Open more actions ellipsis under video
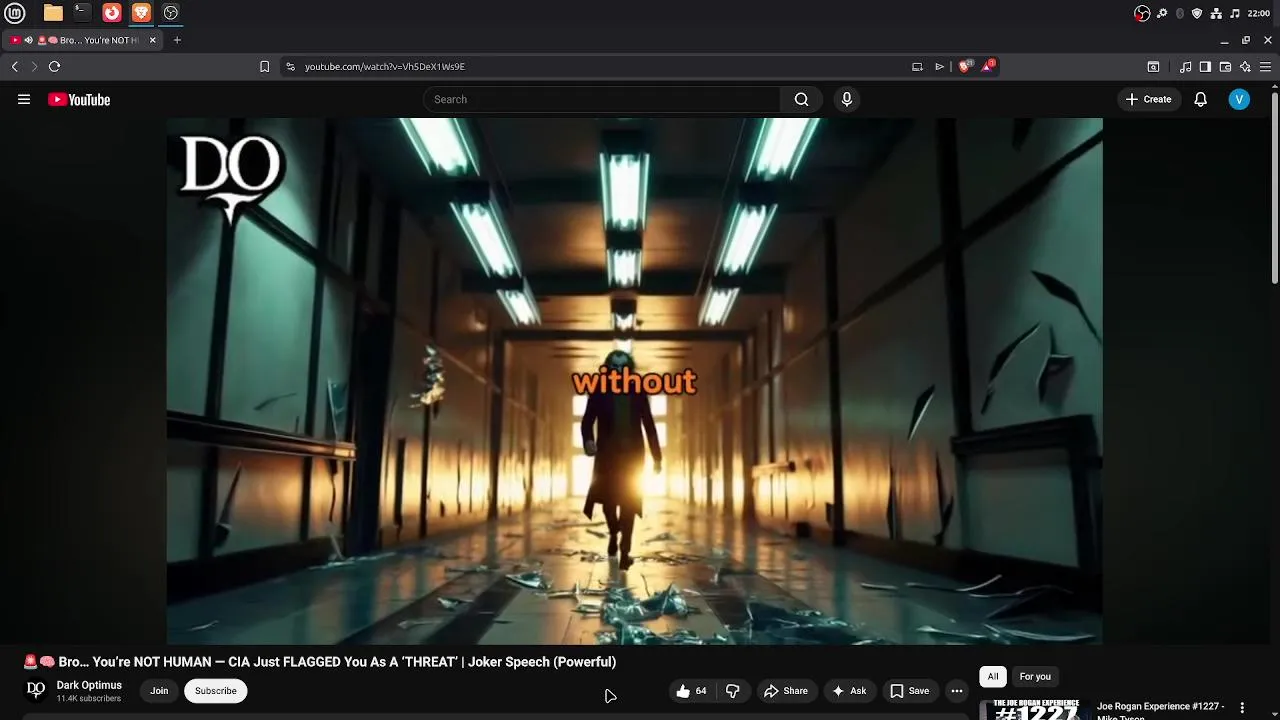 click(x=957, y=691)
